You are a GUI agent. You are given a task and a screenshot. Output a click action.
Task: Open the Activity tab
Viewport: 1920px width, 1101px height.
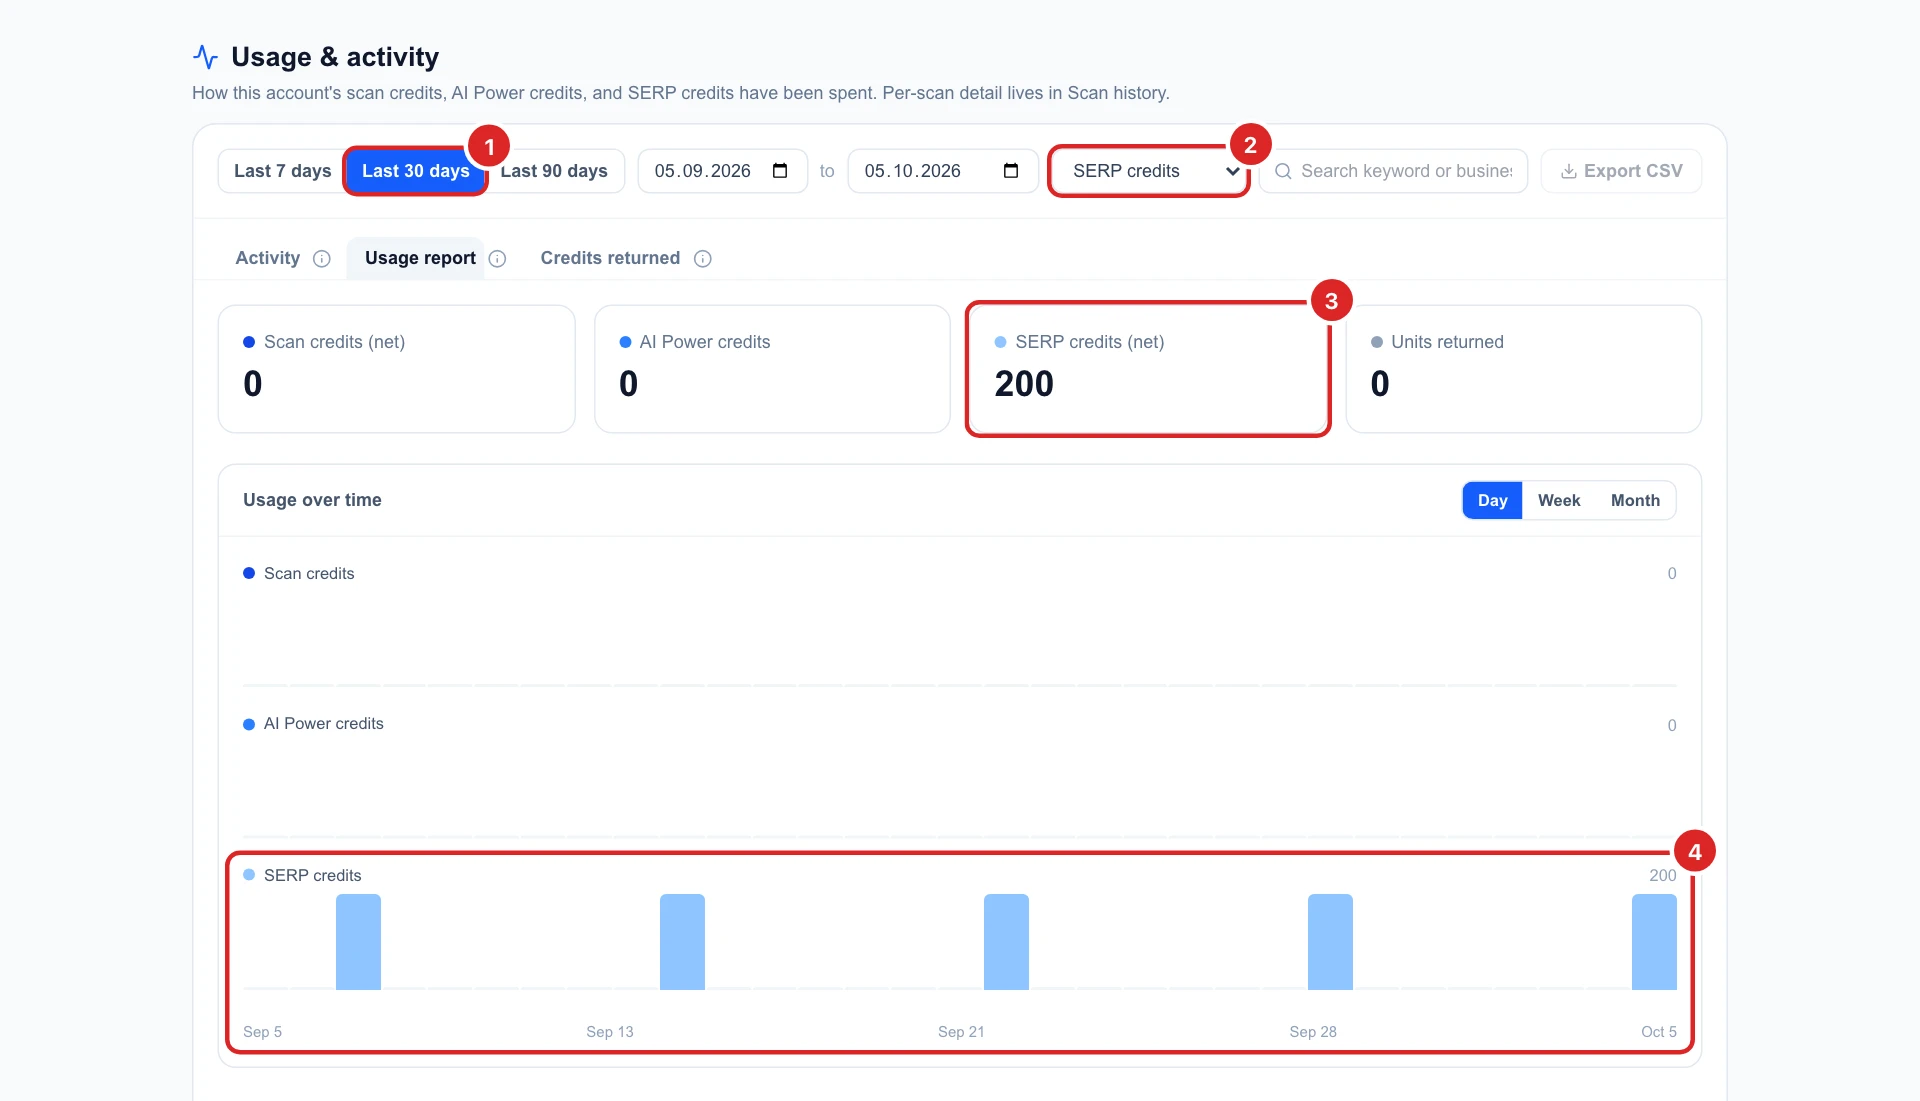coord(267,258)
